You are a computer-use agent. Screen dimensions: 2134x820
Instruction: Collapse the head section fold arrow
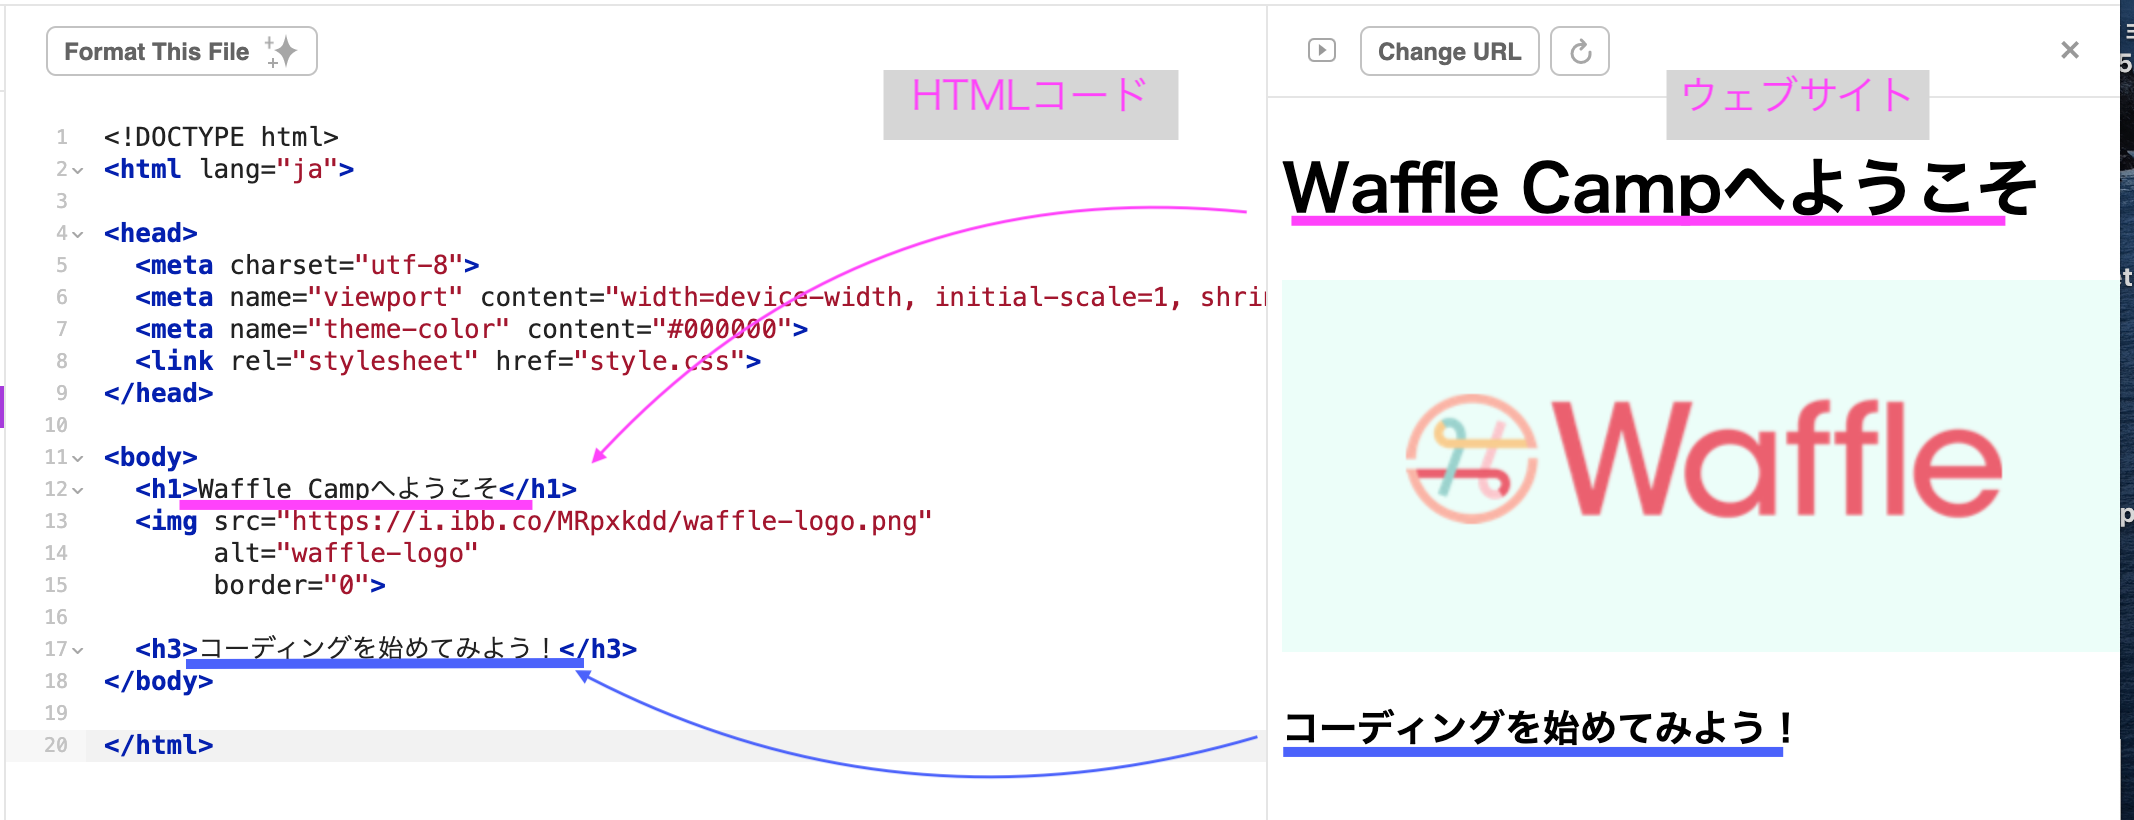tap(78, 234)
